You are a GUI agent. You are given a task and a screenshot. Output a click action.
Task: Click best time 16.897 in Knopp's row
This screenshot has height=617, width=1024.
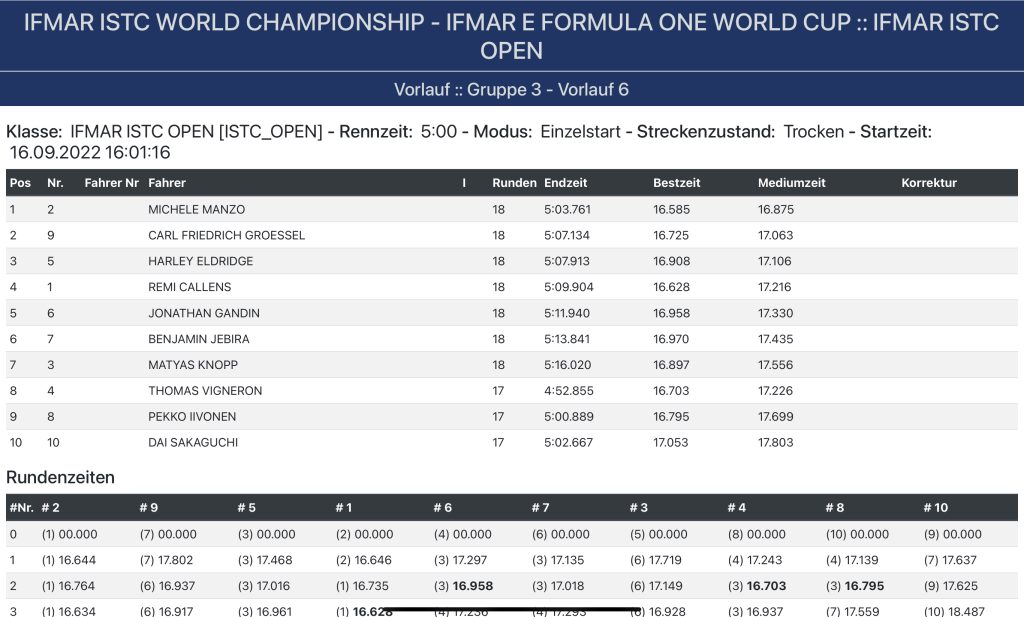pos(671,365)
